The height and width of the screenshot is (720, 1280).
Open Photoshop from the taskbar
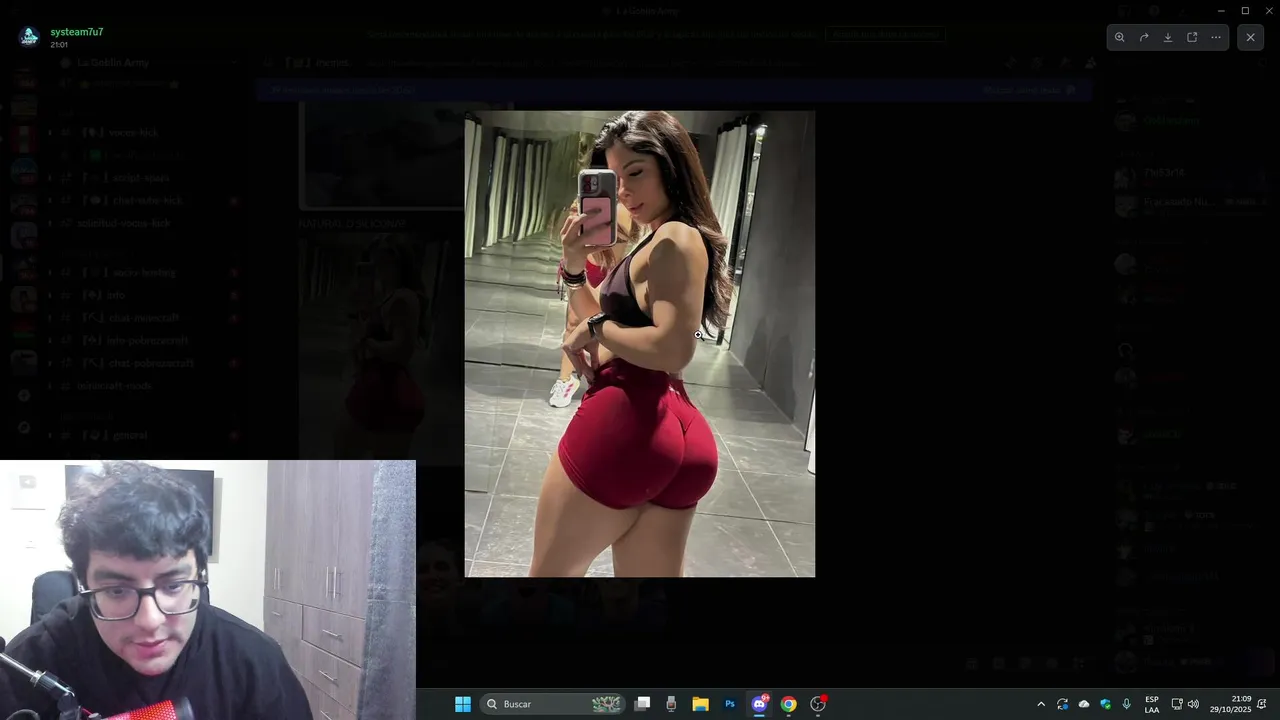pos(730,704)
